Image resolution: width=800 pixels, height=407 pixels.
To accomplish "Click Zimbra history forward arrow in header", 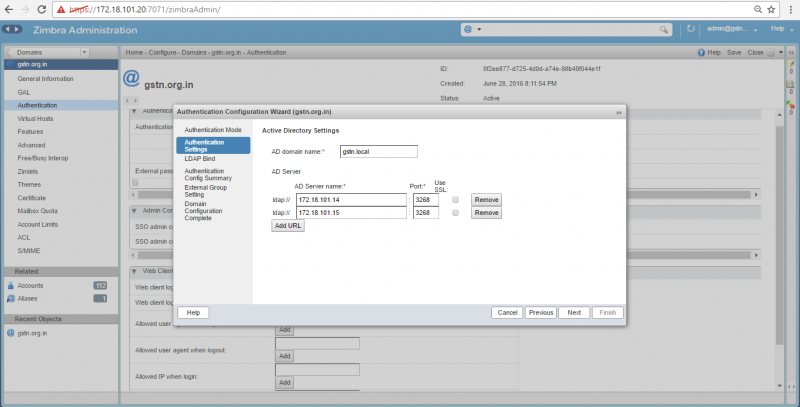I will pyautogui.click(x=17, y=30).
